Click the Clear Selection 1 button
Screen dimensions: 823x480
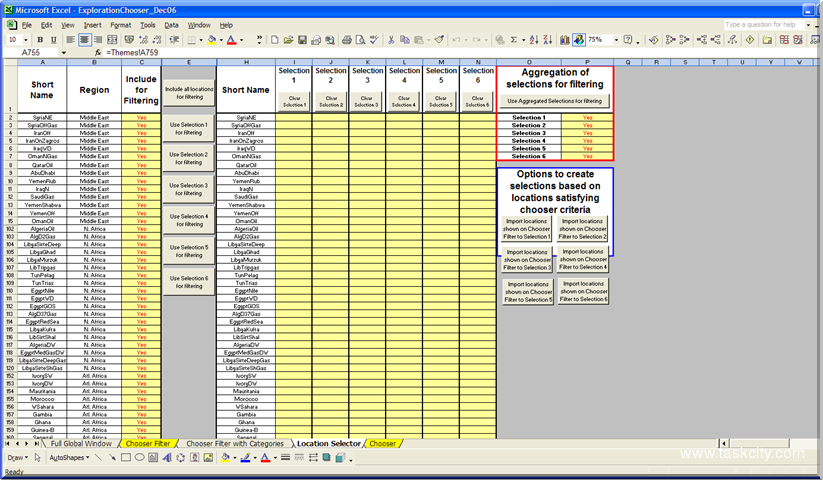coord(294,103)
